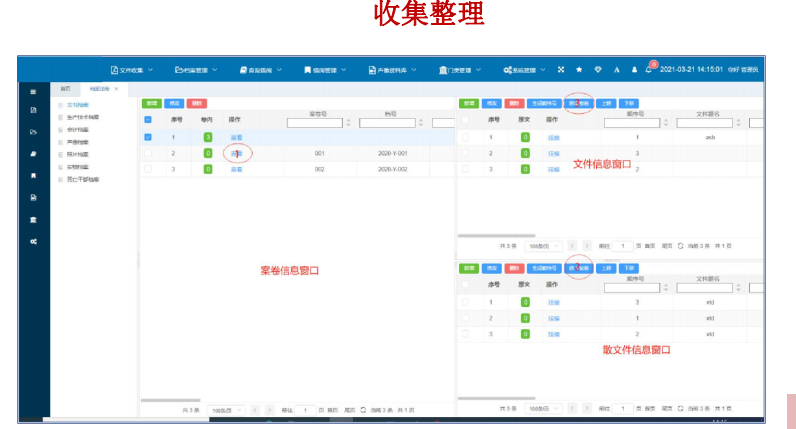Click the bookmark icon in left sidebar
Viewport: 796px width, 429px height.
[x=32, y=175]
